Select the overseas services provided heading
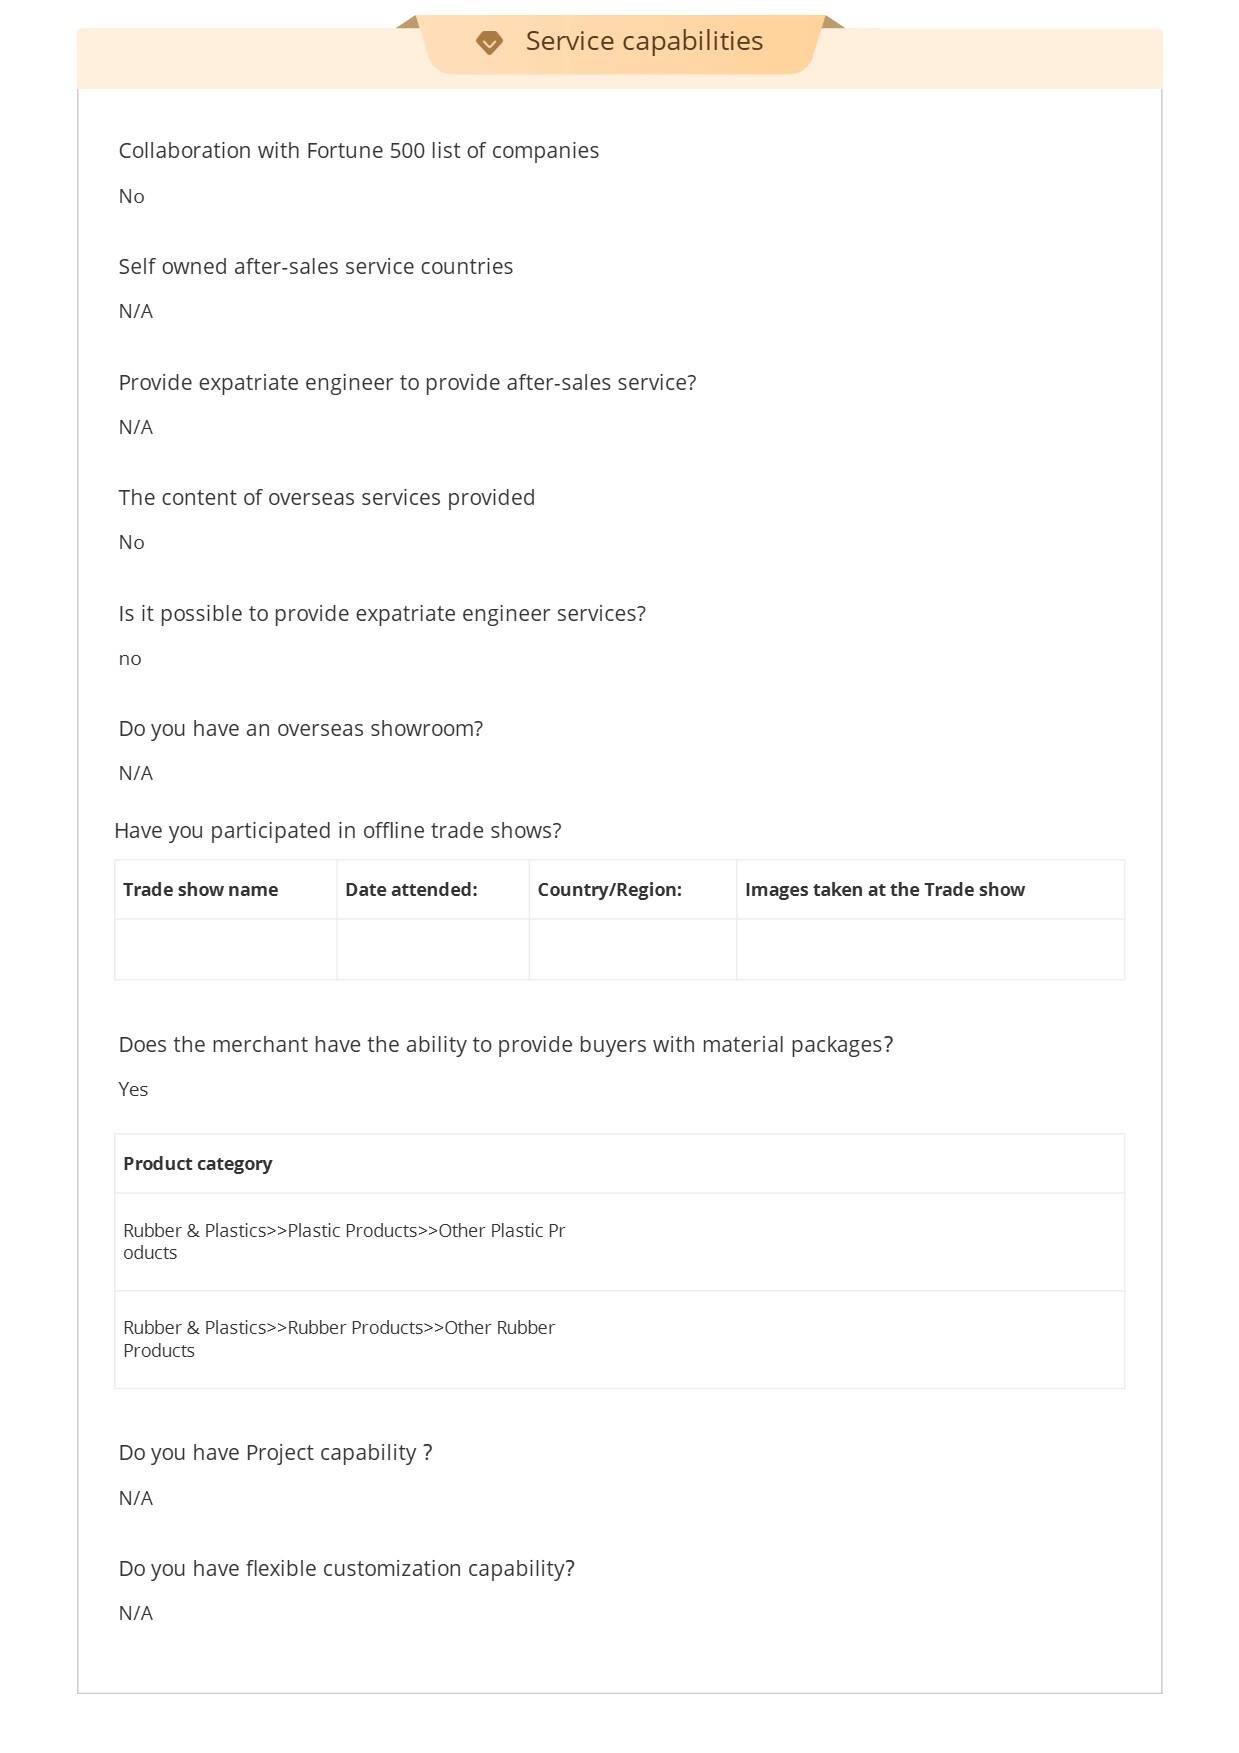Viewport: 1239px width, 1753px height. pyautogui.click(x=326, y=498)
